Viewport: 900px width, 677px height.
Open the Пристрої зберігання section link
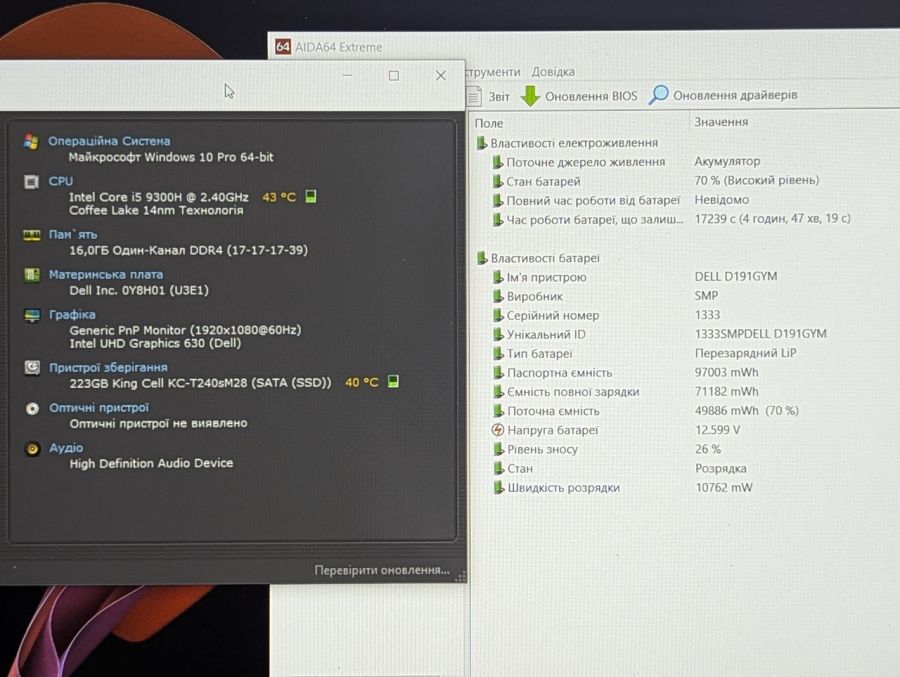108,367
